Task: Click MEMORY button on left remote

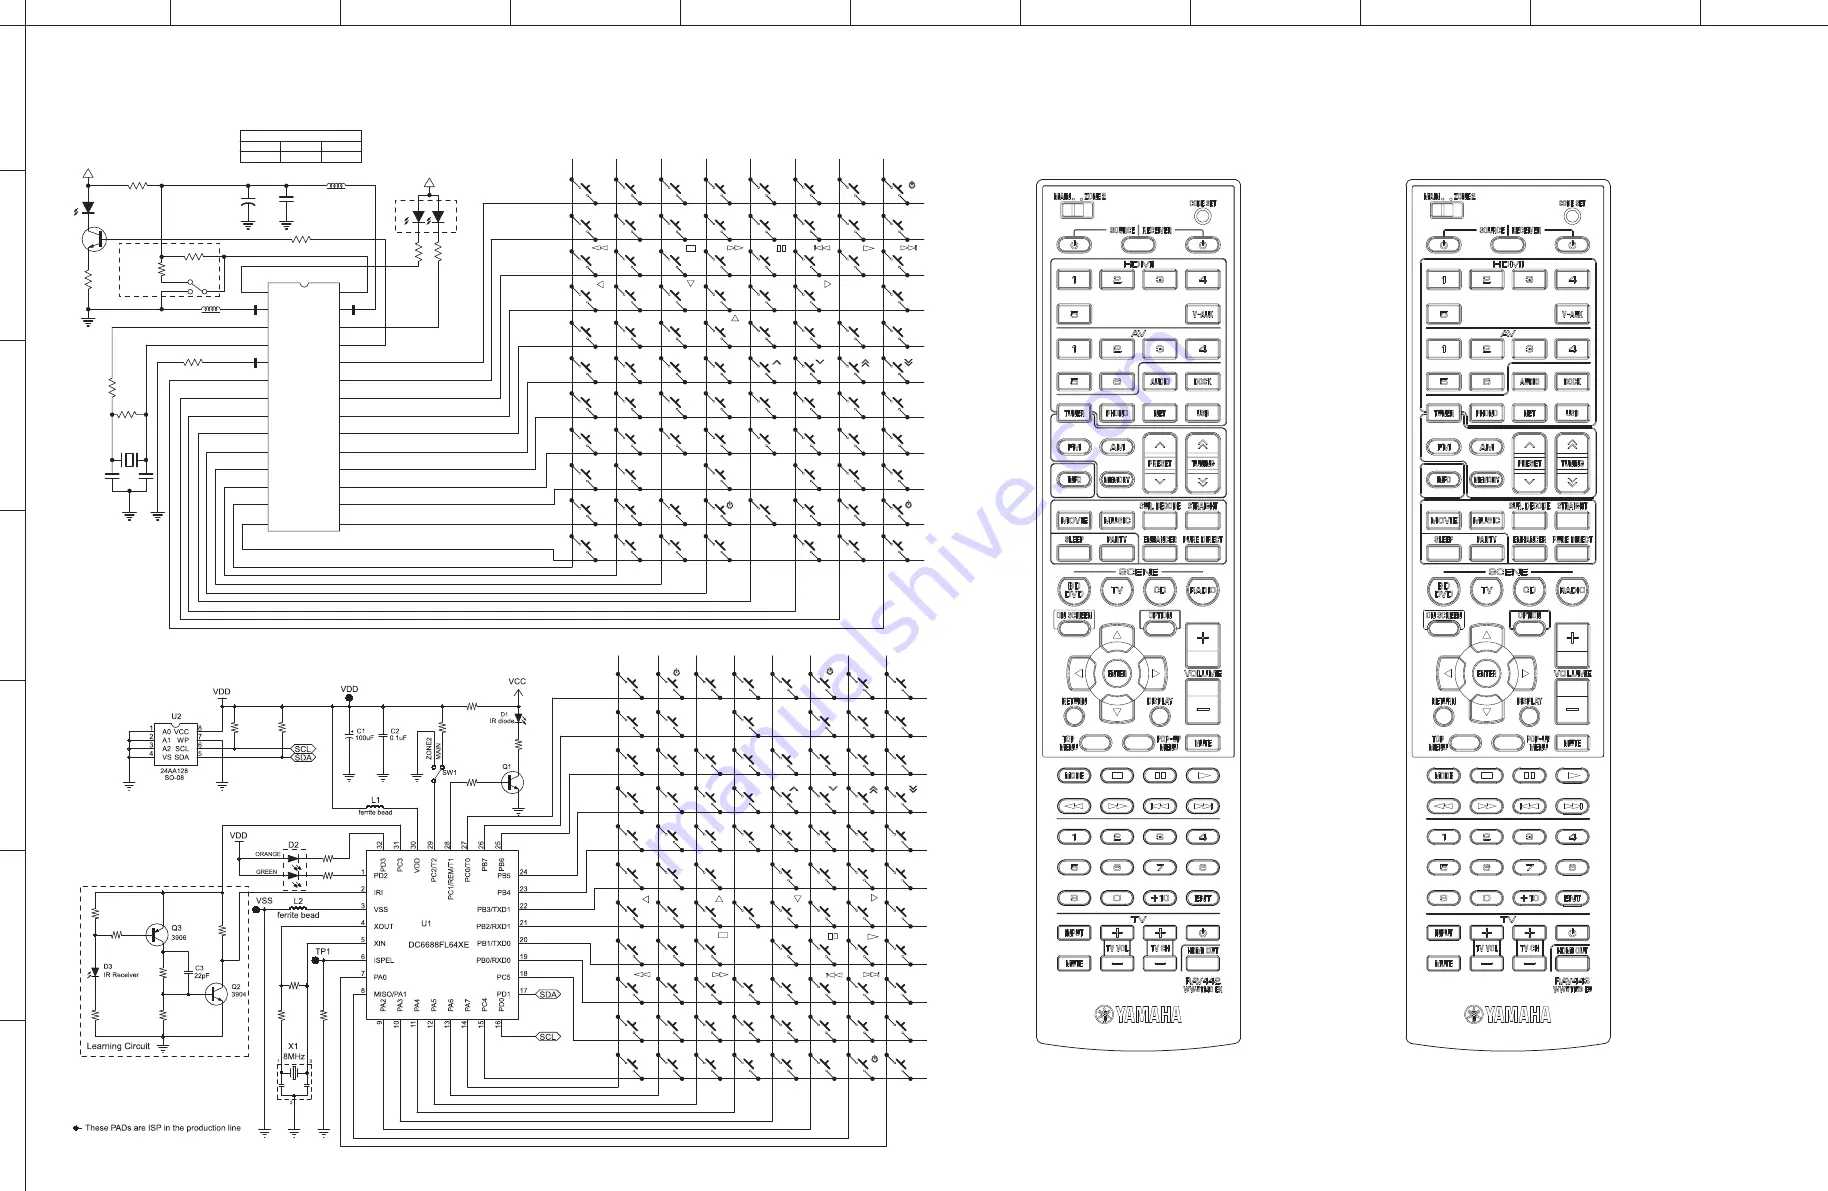Action: pyautogui.click(x=1117, y=480)
